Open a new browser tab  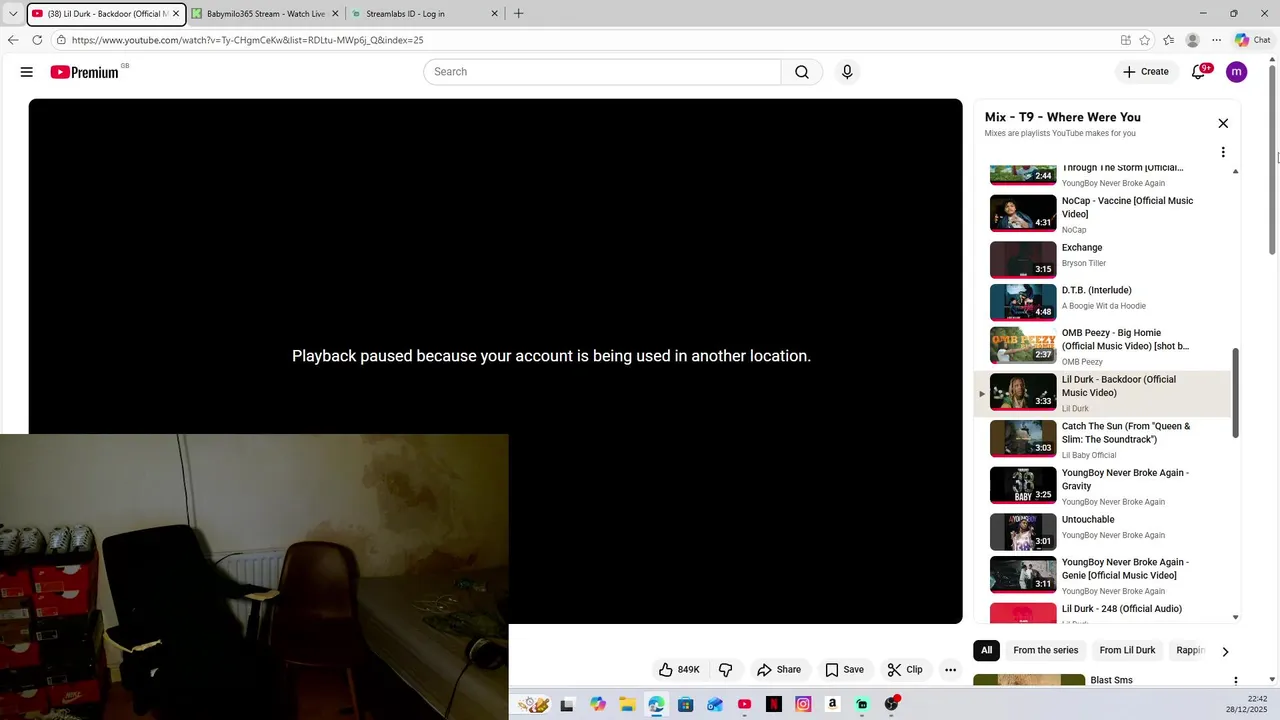pyautogui.click(x=518, y=14)
